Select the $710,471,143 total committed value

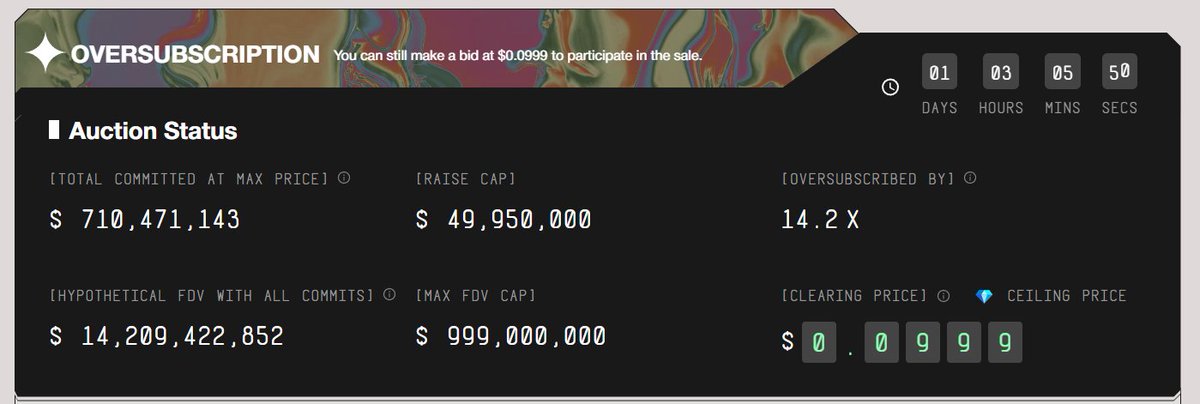145,219
